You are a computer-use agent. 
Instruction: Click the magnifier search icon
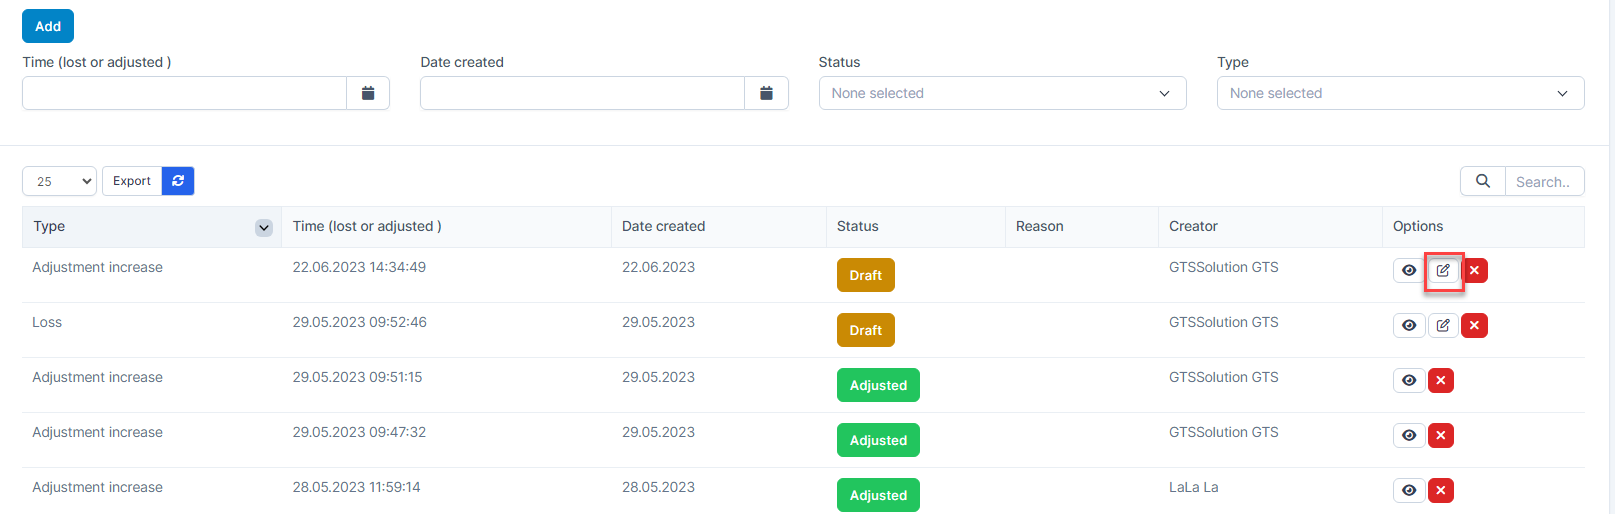coord(1483,181)
